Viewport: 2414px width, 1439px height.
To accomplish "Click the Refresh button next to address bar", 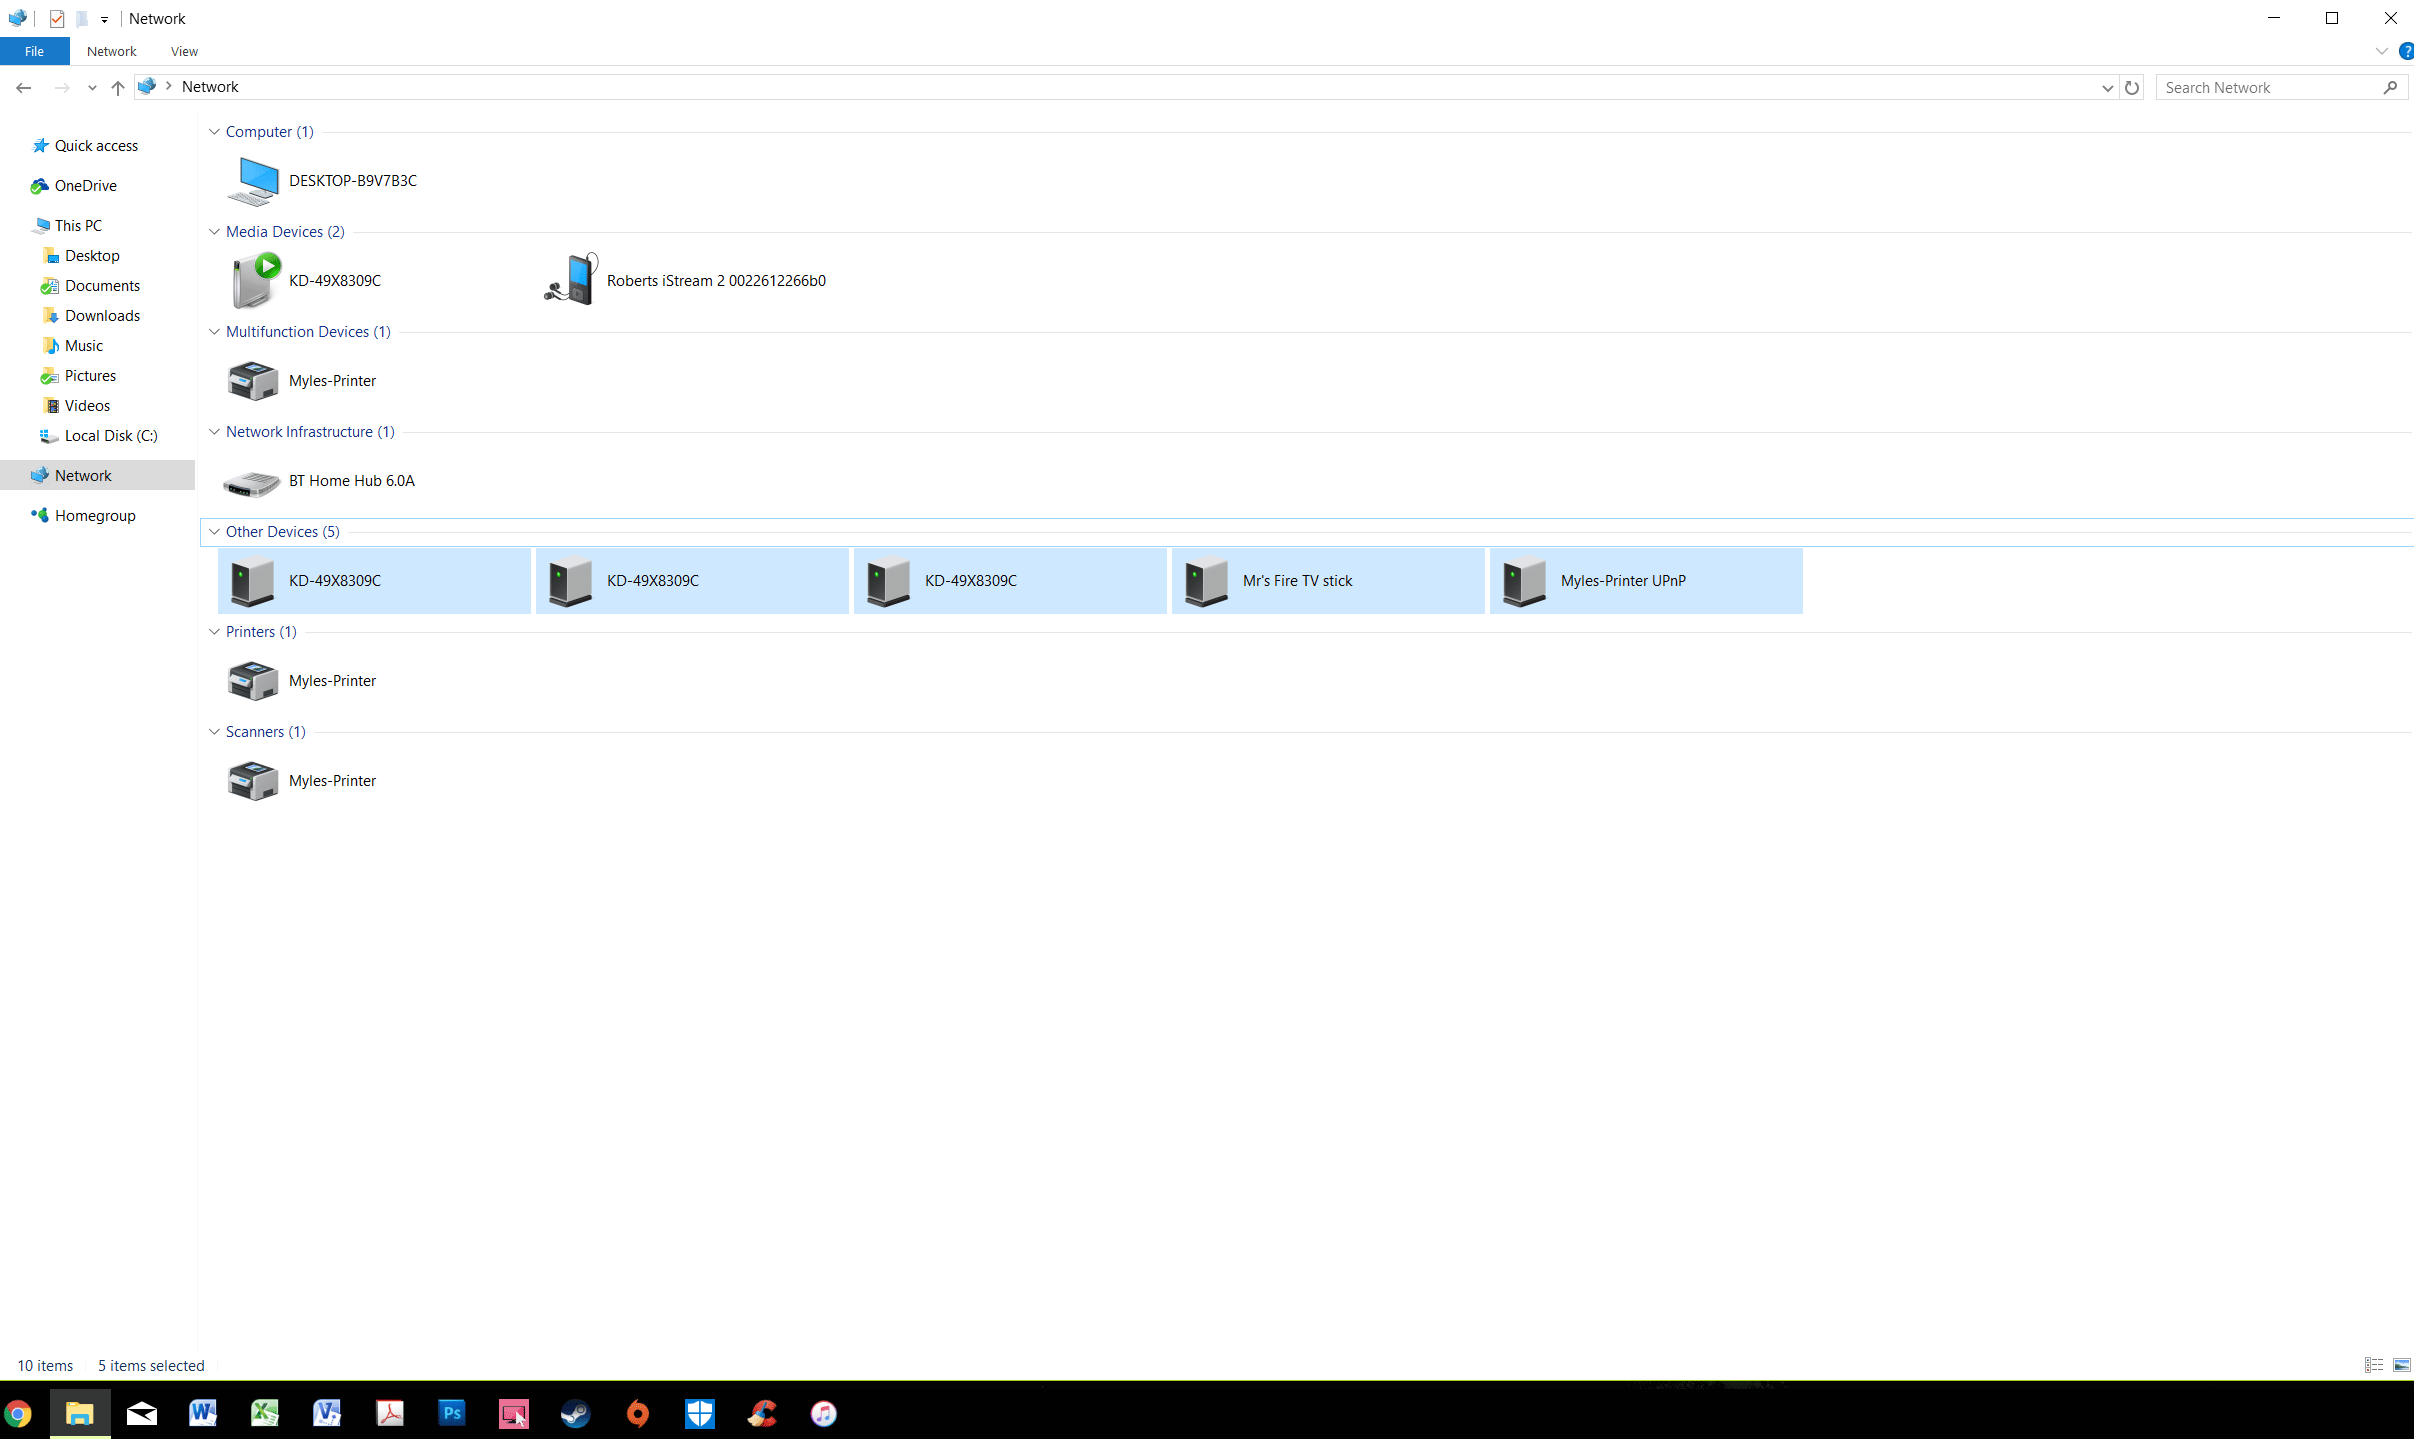I will pyautogui.click(x=2132, y=88).
